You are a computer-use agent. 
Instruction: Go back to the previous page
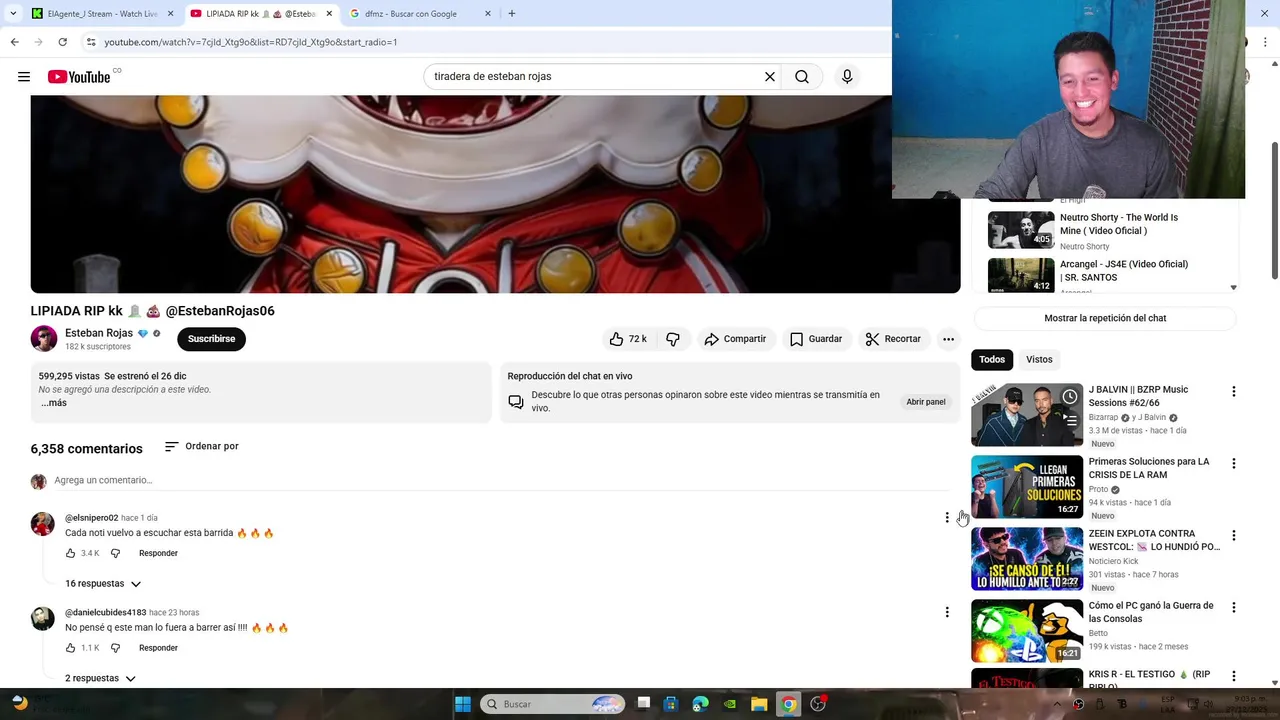(x=14, y=42)
